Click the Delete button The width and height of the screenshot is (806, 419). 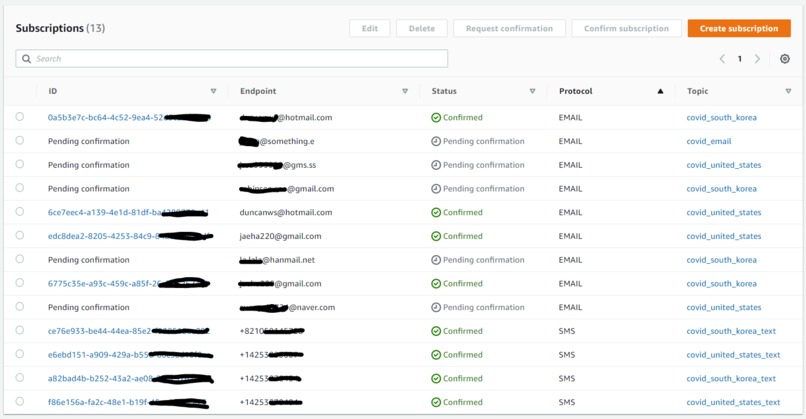(x=422, y=28)
